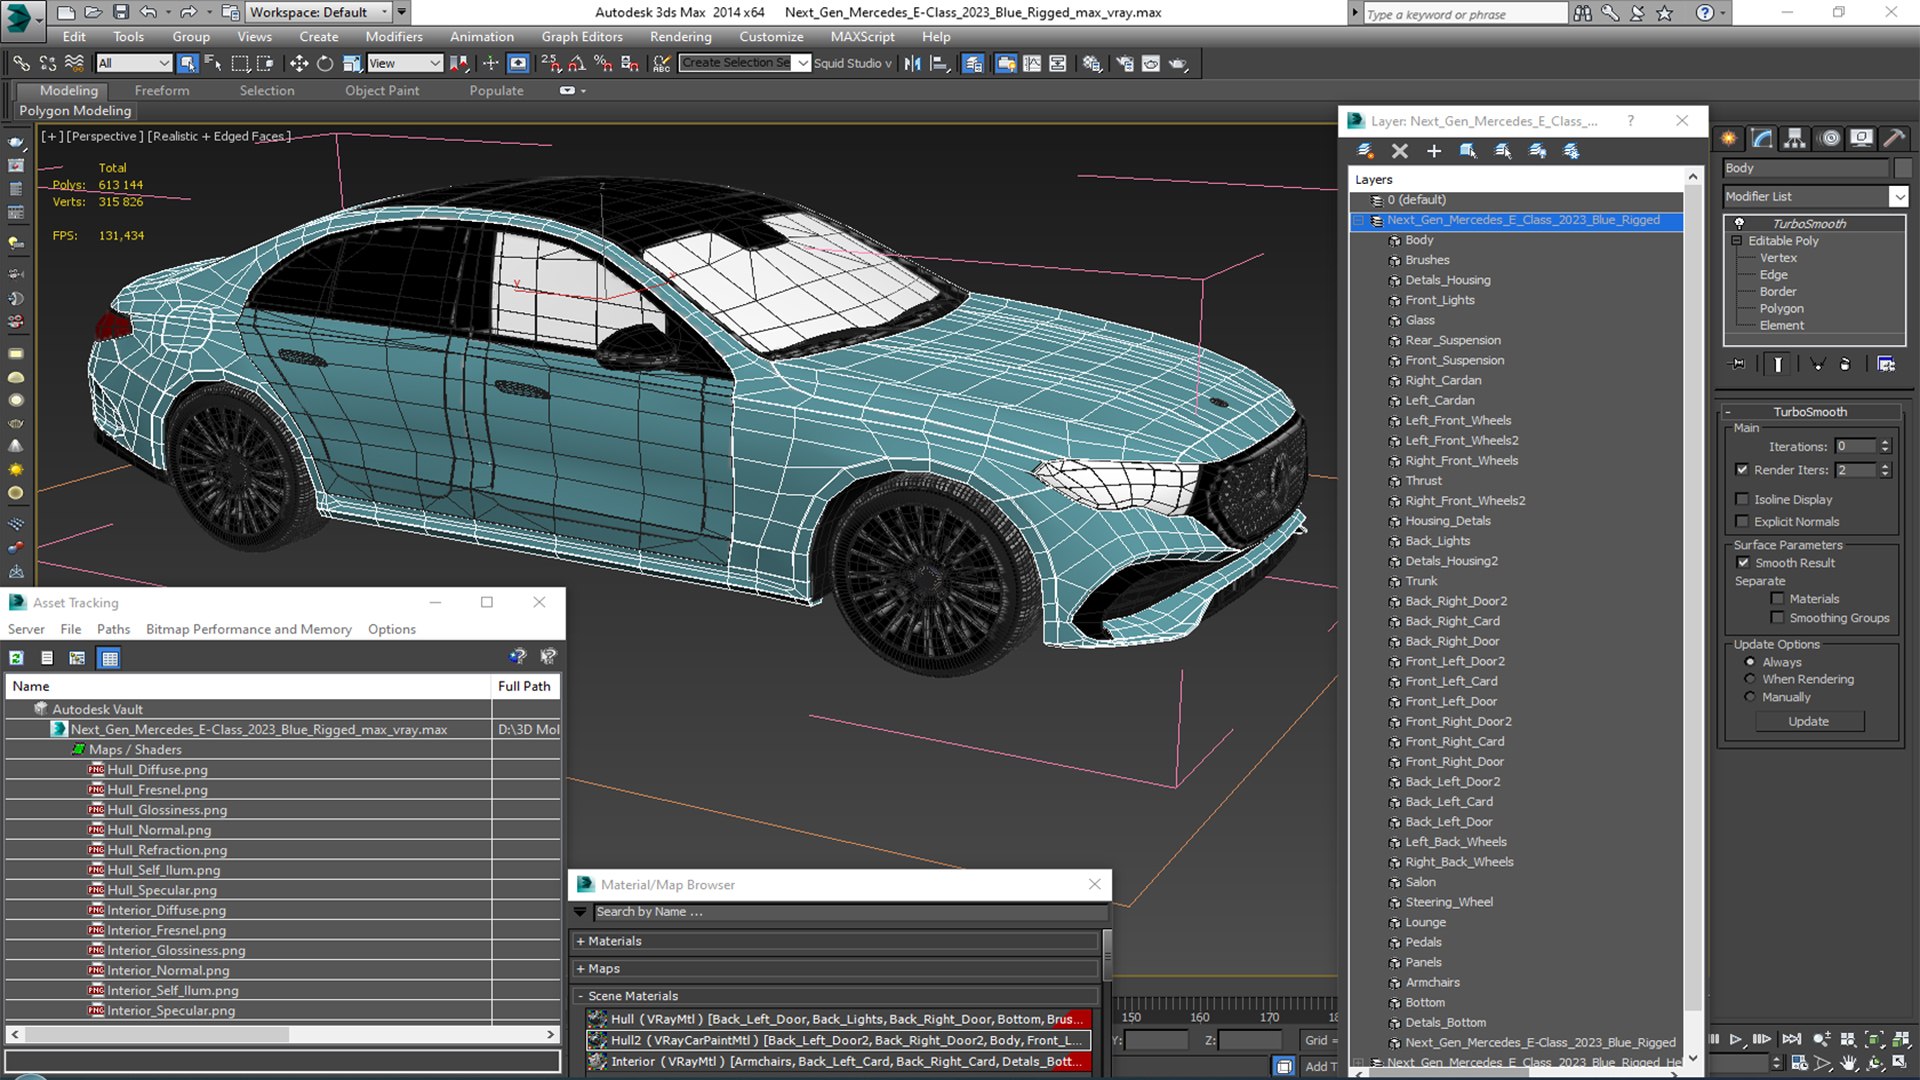Collapse Editable Poly in modifier stack
1920x1080 pixels.
(x=1737, y=241)
